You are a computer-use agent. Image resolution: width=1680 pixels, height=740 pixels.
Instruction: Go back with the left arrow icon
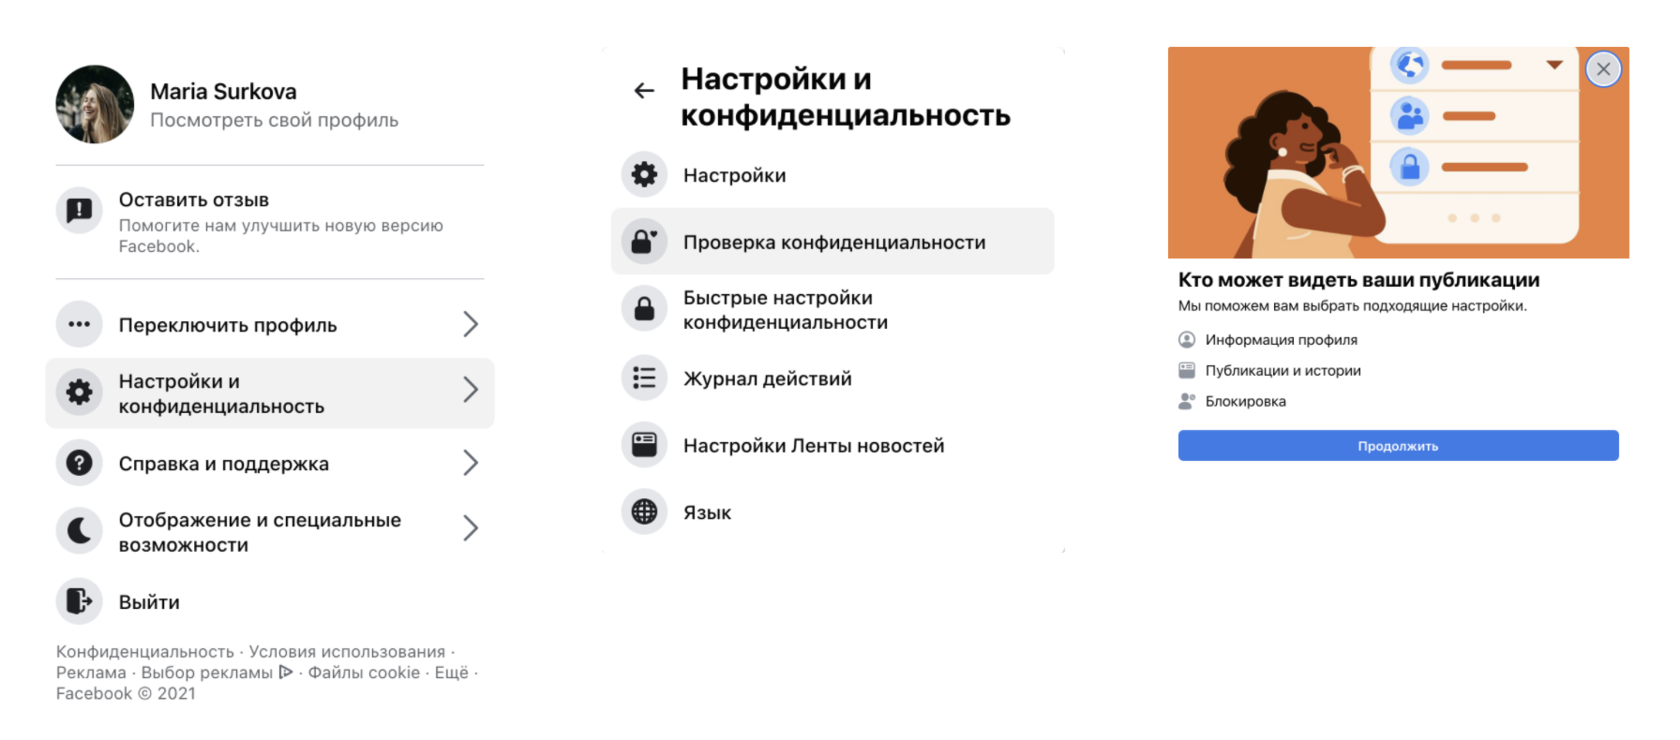pyautogui.click(x=644, y=91)
